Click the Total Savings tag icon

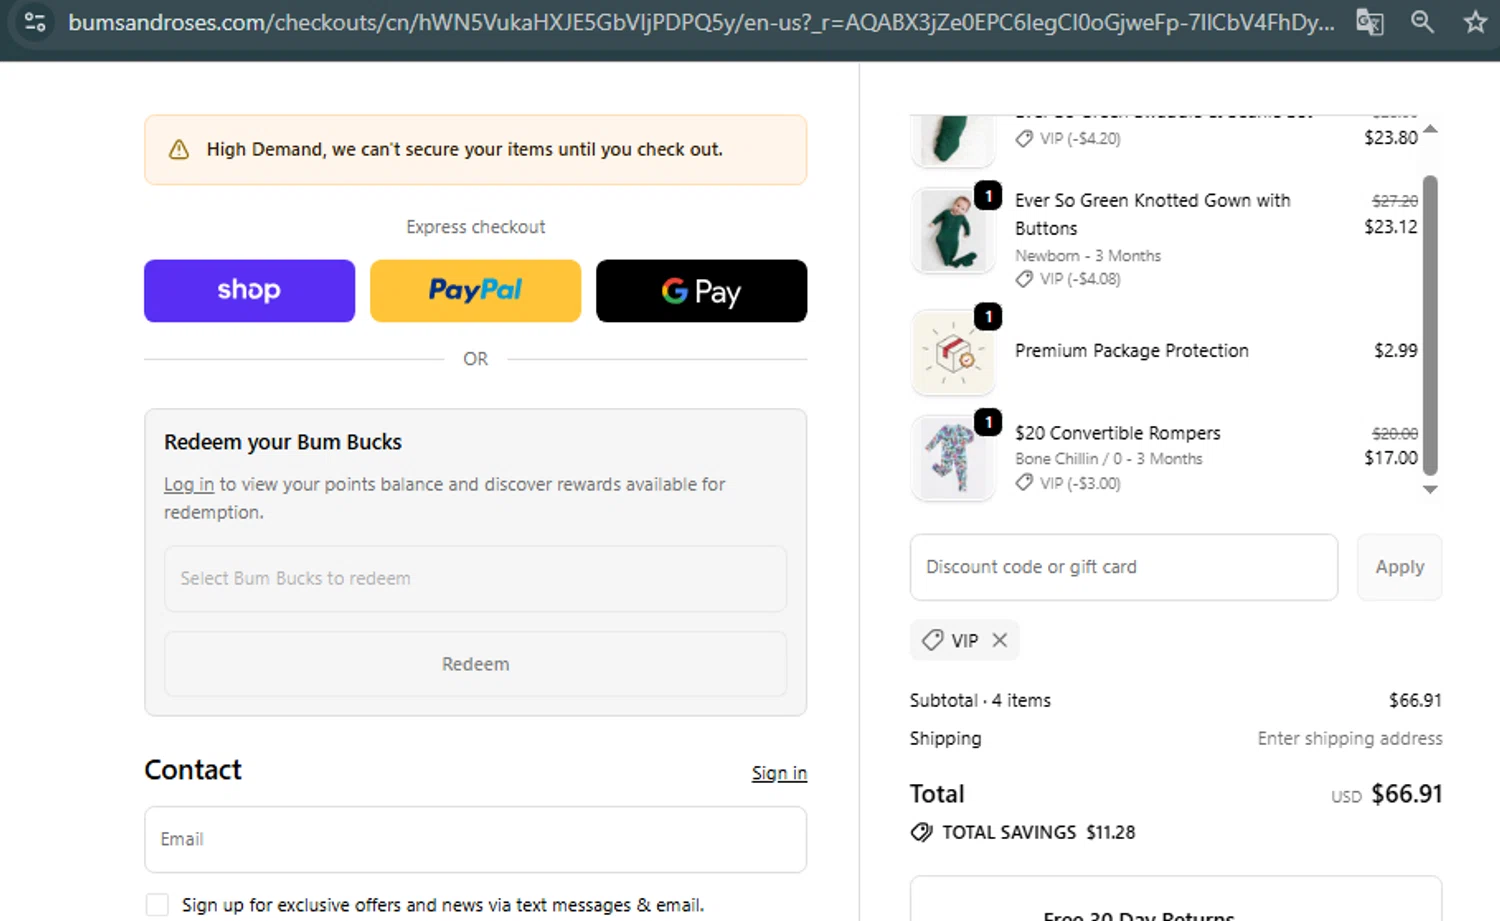[x=921, y=832]
